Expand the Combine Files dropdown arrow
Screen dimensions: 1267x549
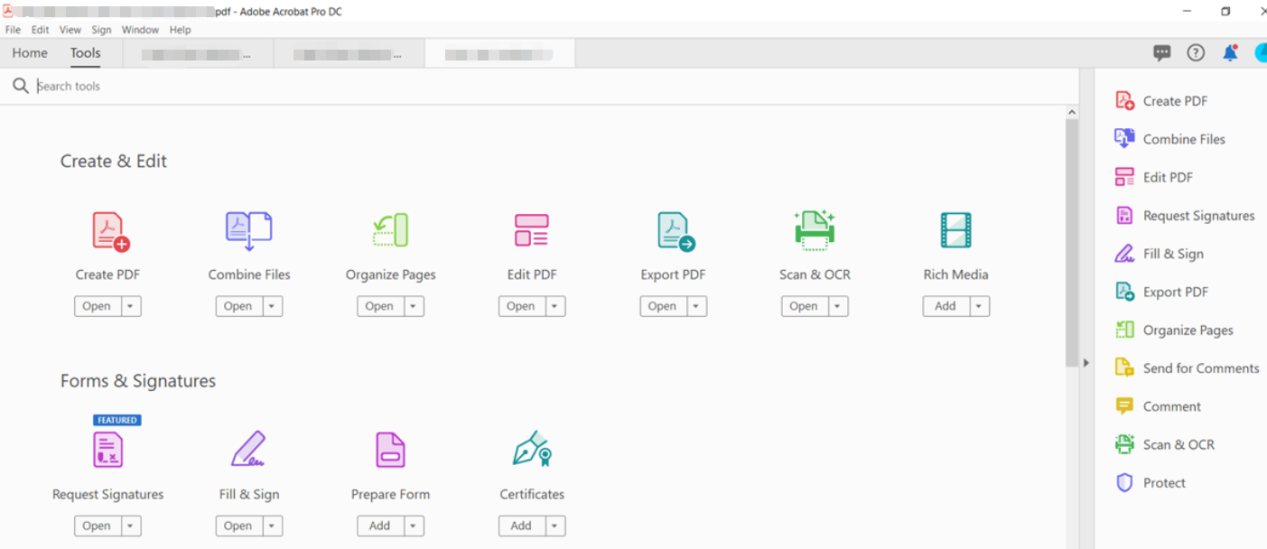pyautogui.click(x=273, y=306)
